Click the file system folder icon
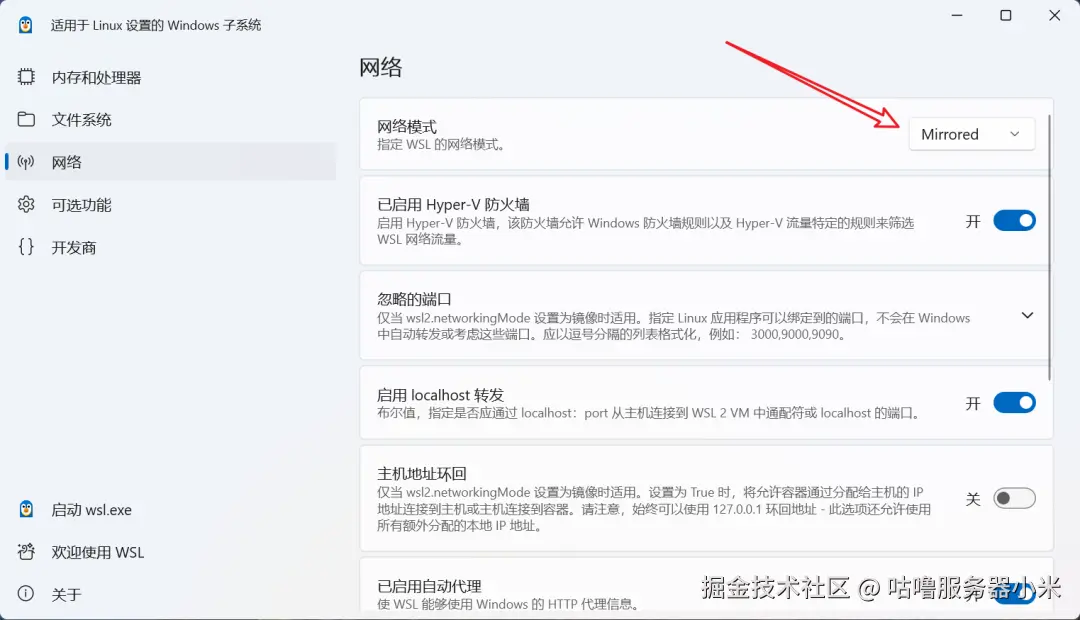The width and height of the screenshot is (1080, 620). pos(26,119)
